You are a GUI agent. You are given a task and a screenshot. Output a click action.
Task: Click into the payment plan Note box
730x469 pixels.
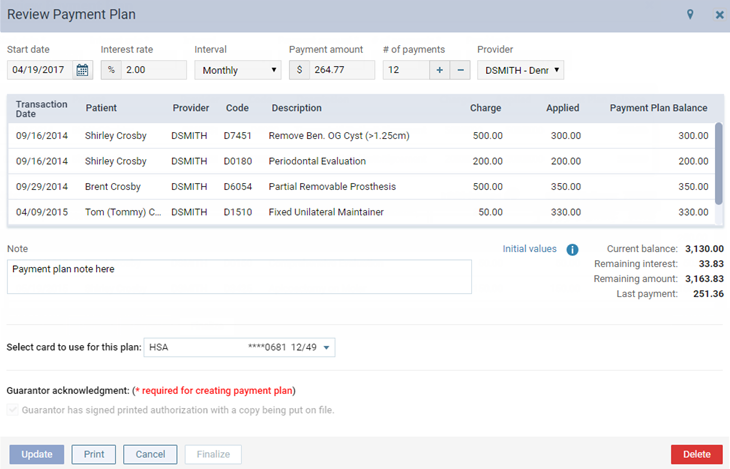click(239, 277)
